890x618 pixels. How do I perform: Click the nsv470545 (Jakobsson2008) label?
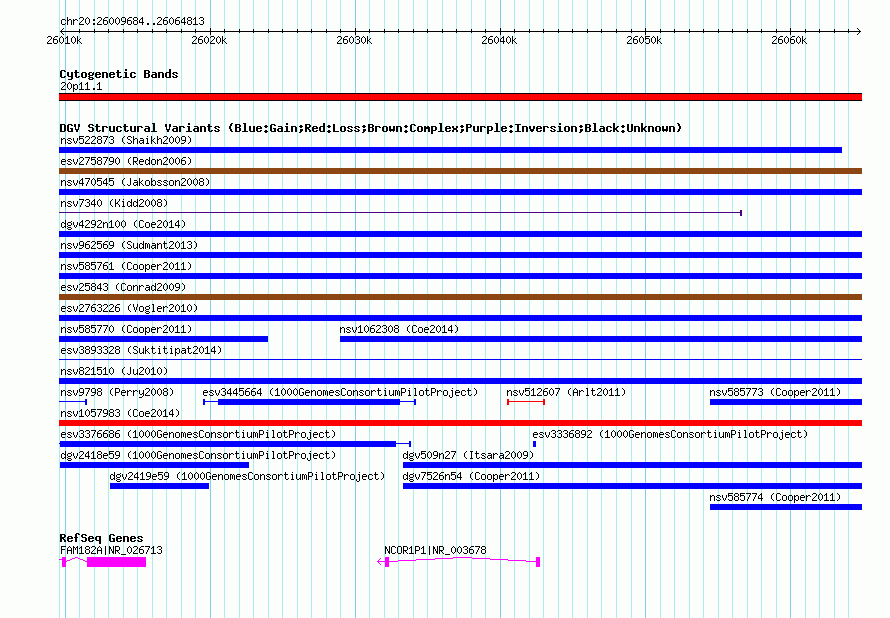point(135,182)
